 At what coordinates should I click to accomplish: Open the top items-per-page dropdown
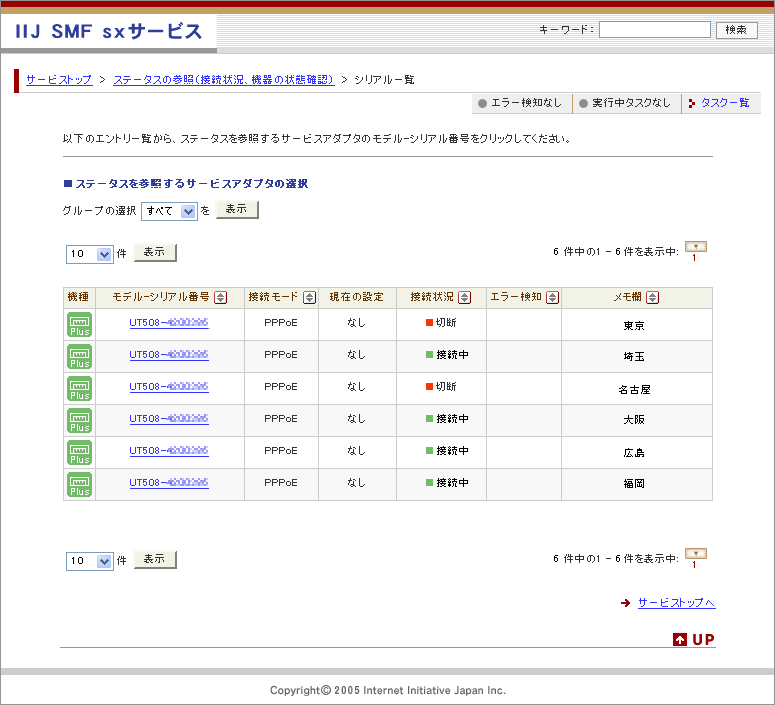tap(90, 254)
